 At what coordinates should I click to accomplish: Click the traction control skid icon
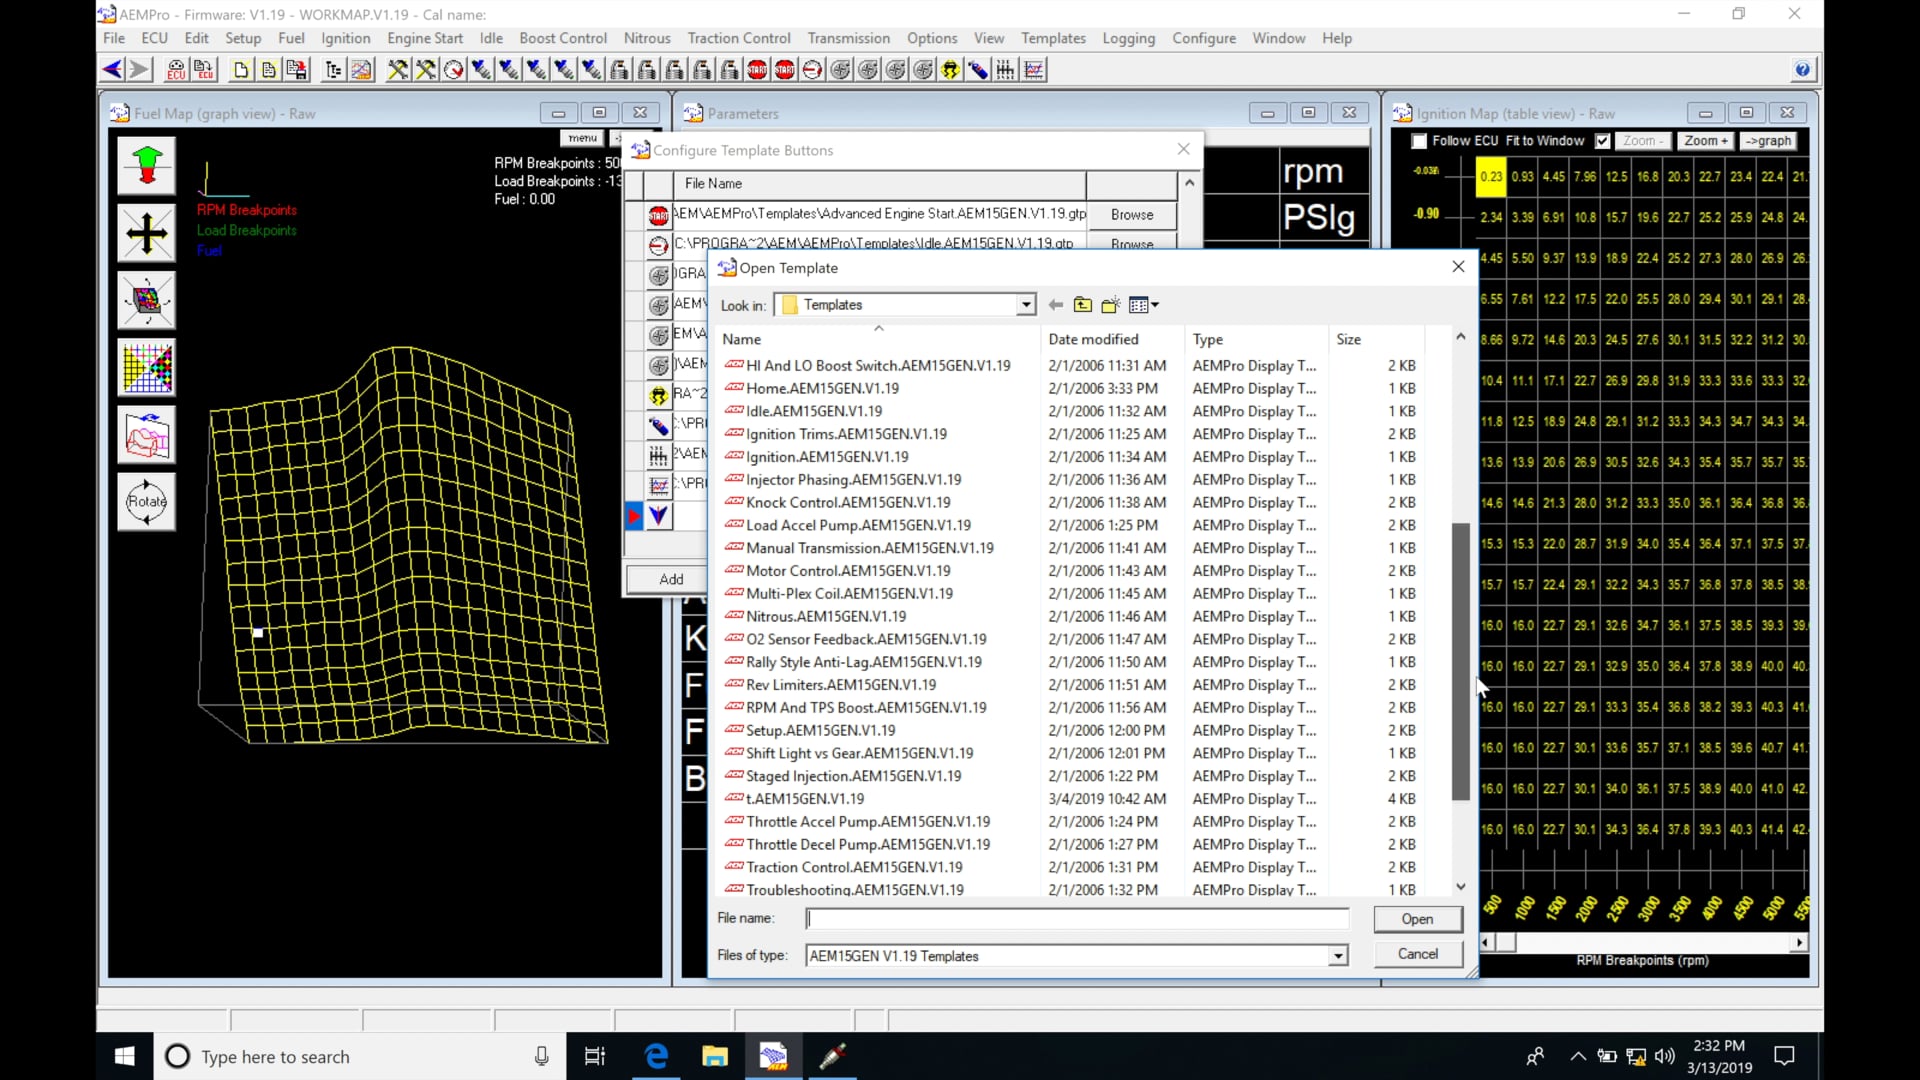(950, 70)
